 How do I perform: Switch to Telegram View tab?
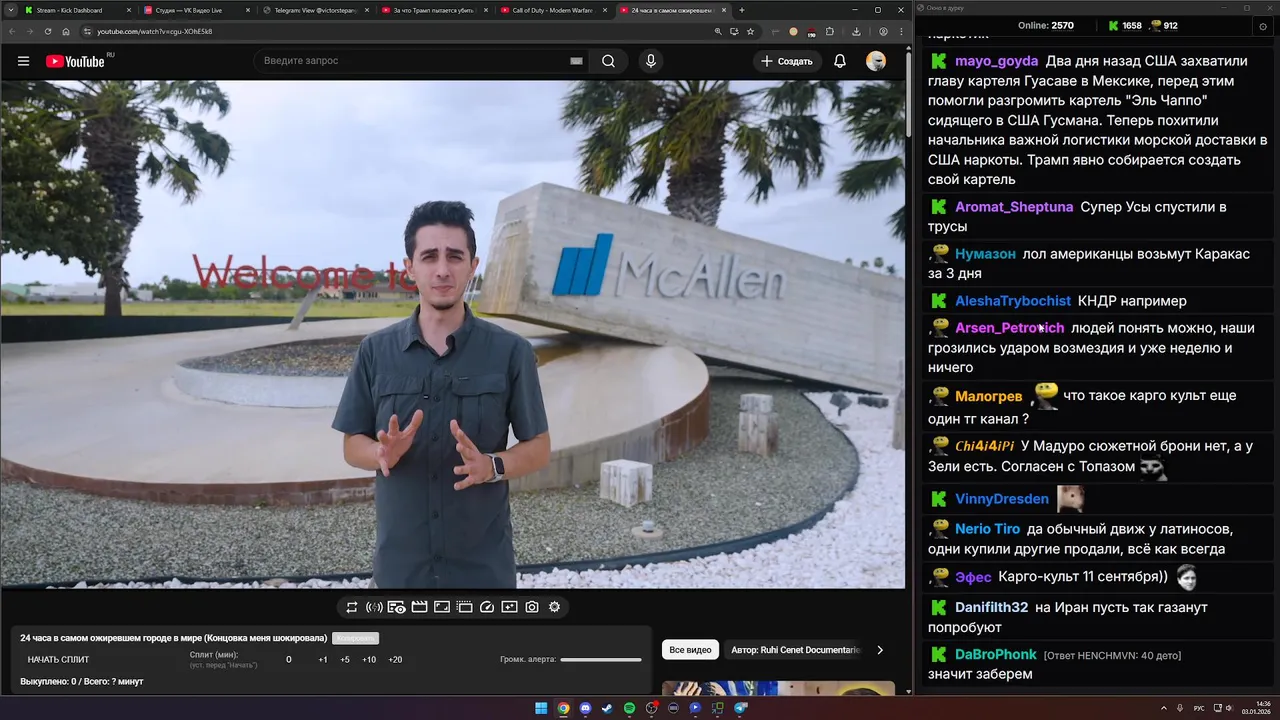tap(314, 10)
